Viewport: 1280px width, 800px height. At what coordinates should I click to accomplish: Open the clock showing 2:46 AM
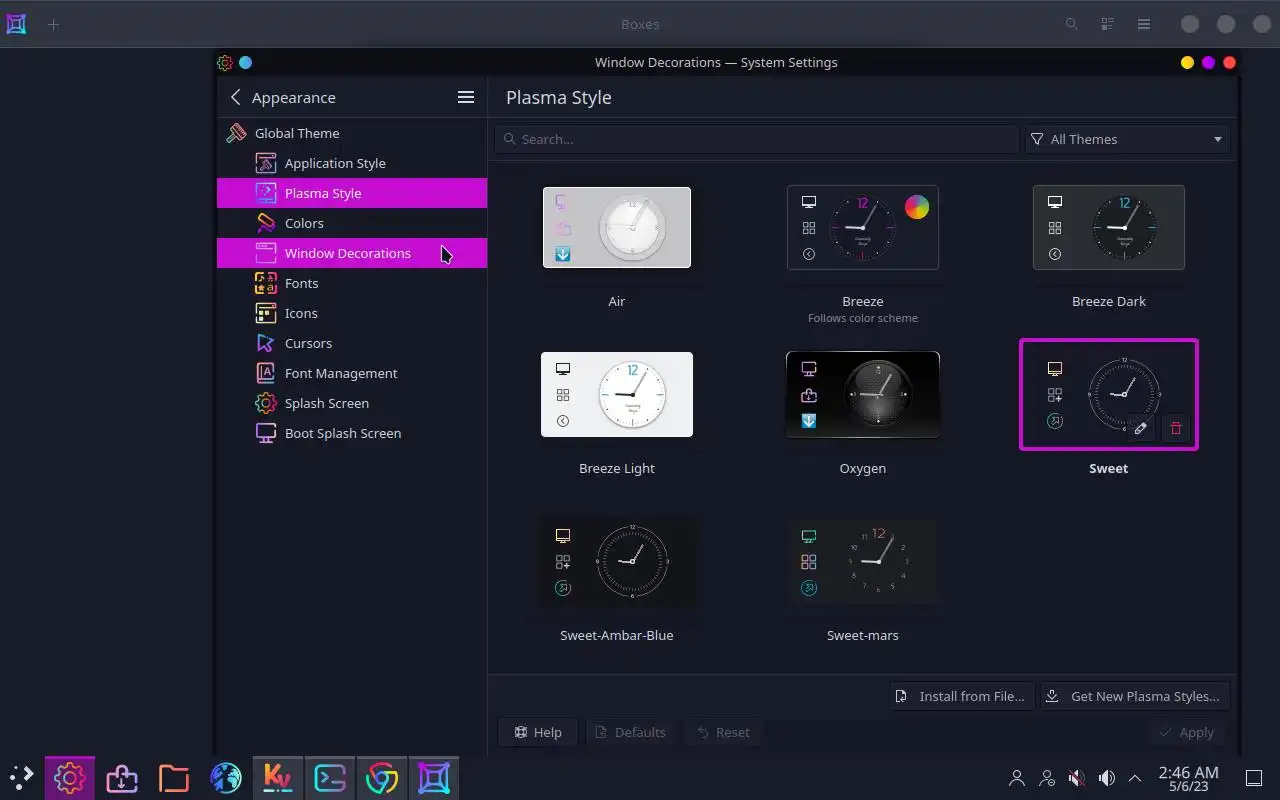pyautogui.click(x=1188, y=778)
